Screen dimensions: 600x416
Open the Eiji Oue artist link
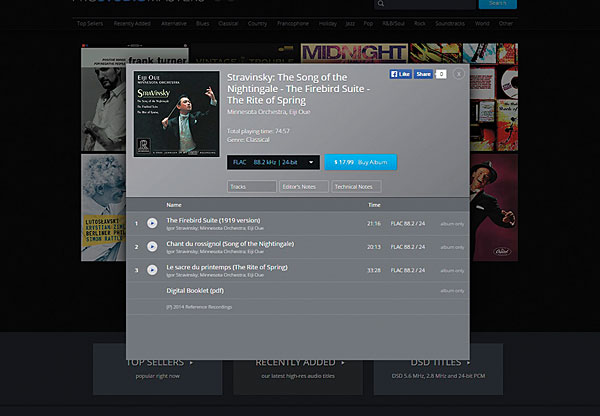tap(300, 112)
